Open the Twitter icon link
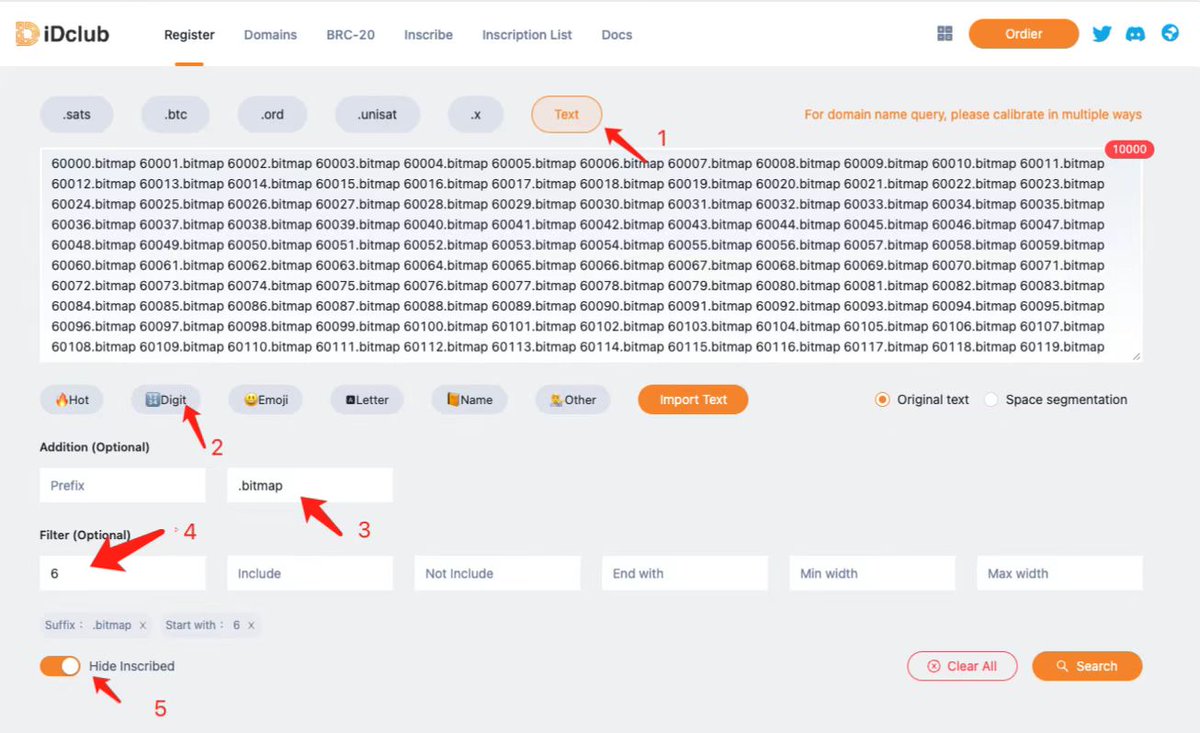The height and width of the screenshot is (733, 1200). click(1102, 34)
